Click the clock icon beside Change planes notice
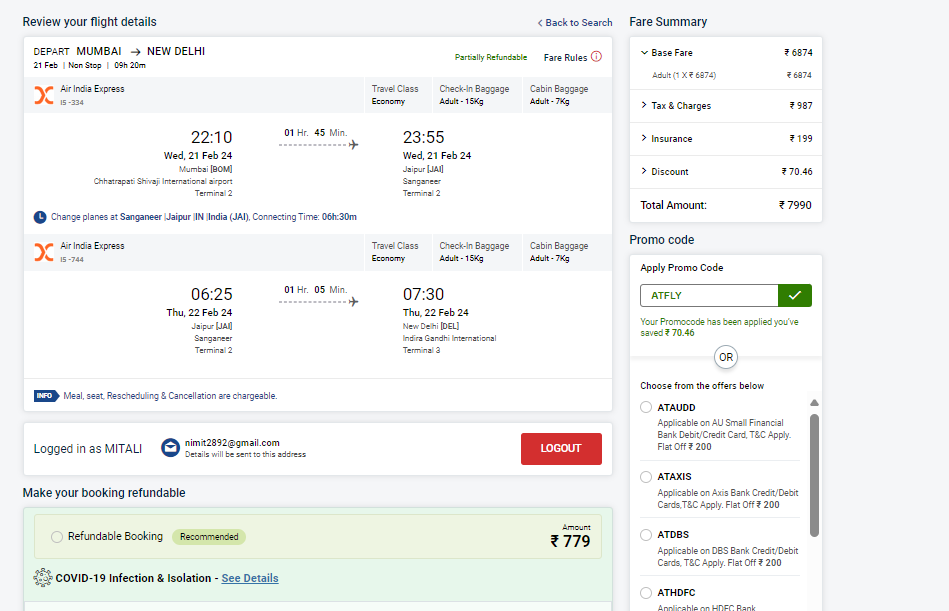Viewport: 949px width, 611px height. (40, 217)
